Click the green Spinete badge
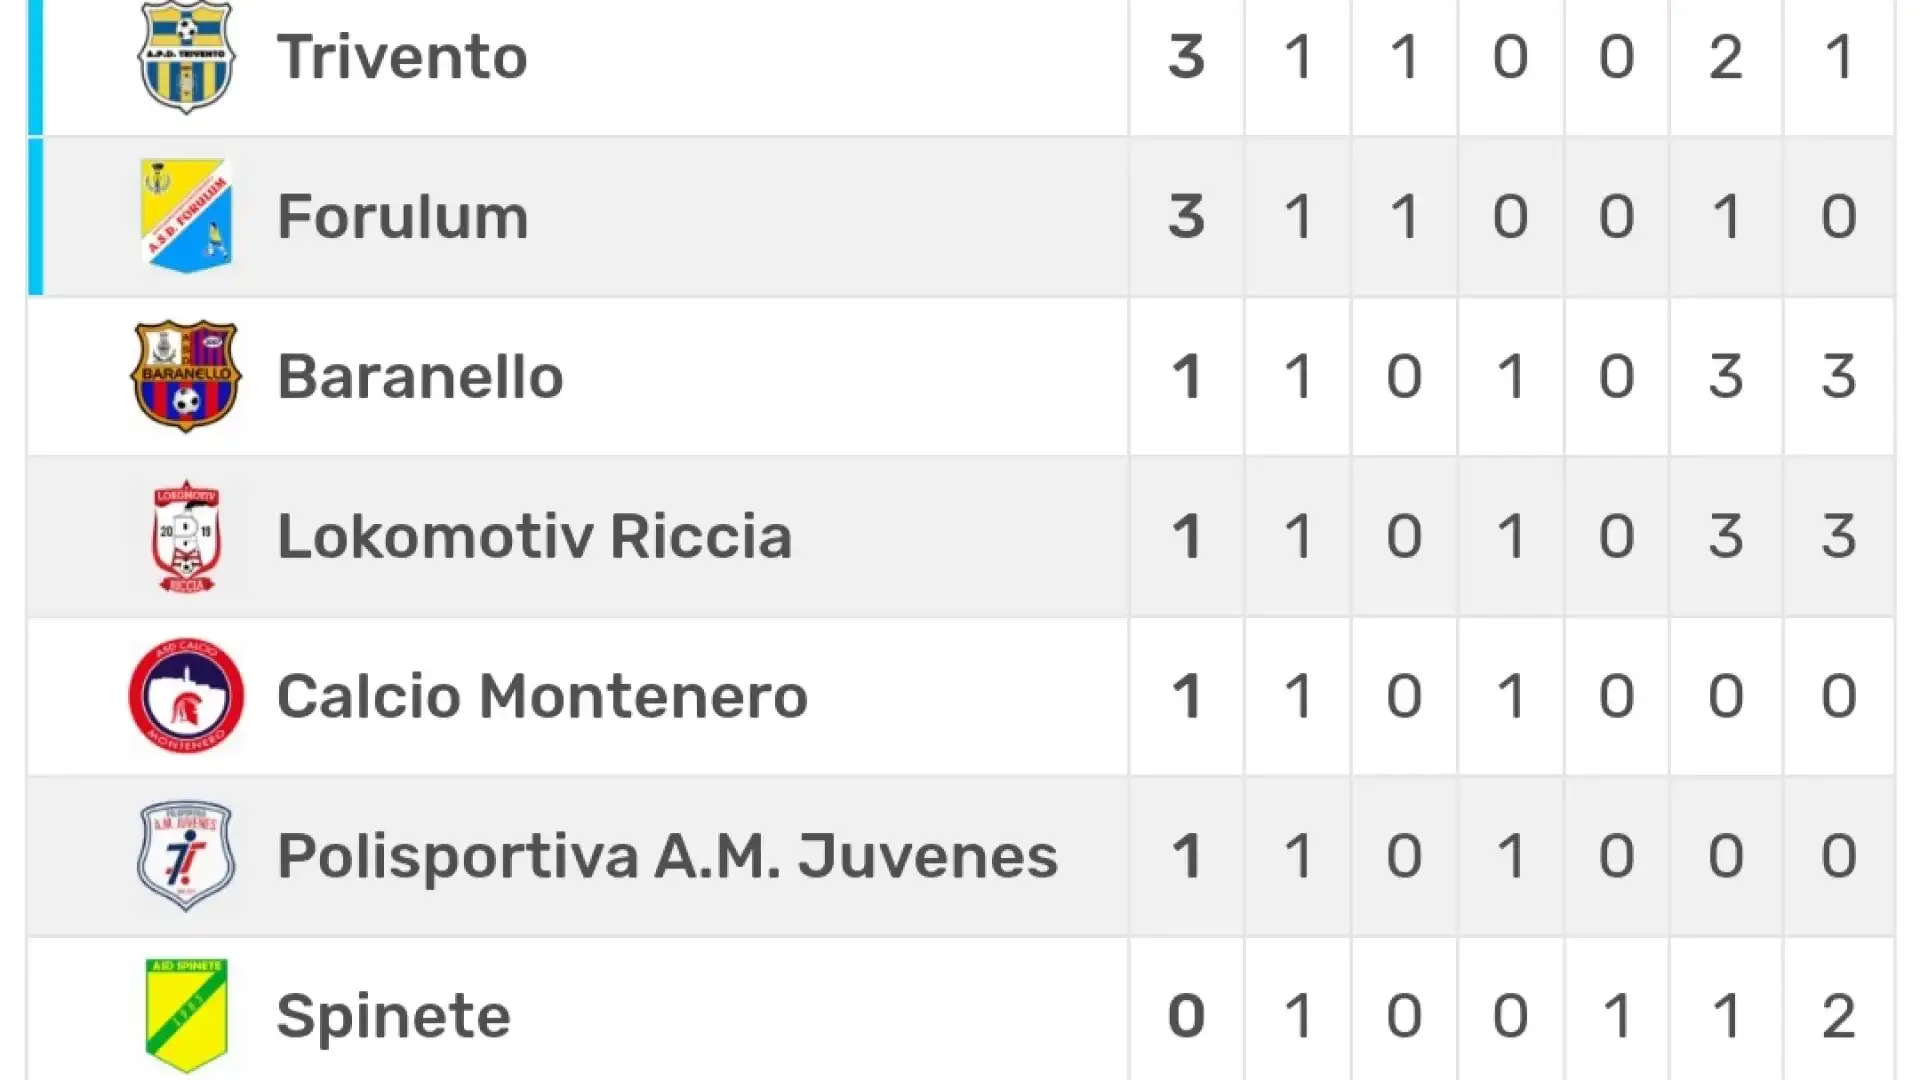This screenshot has height=1080, width=1920. (x=186, y=1016)
